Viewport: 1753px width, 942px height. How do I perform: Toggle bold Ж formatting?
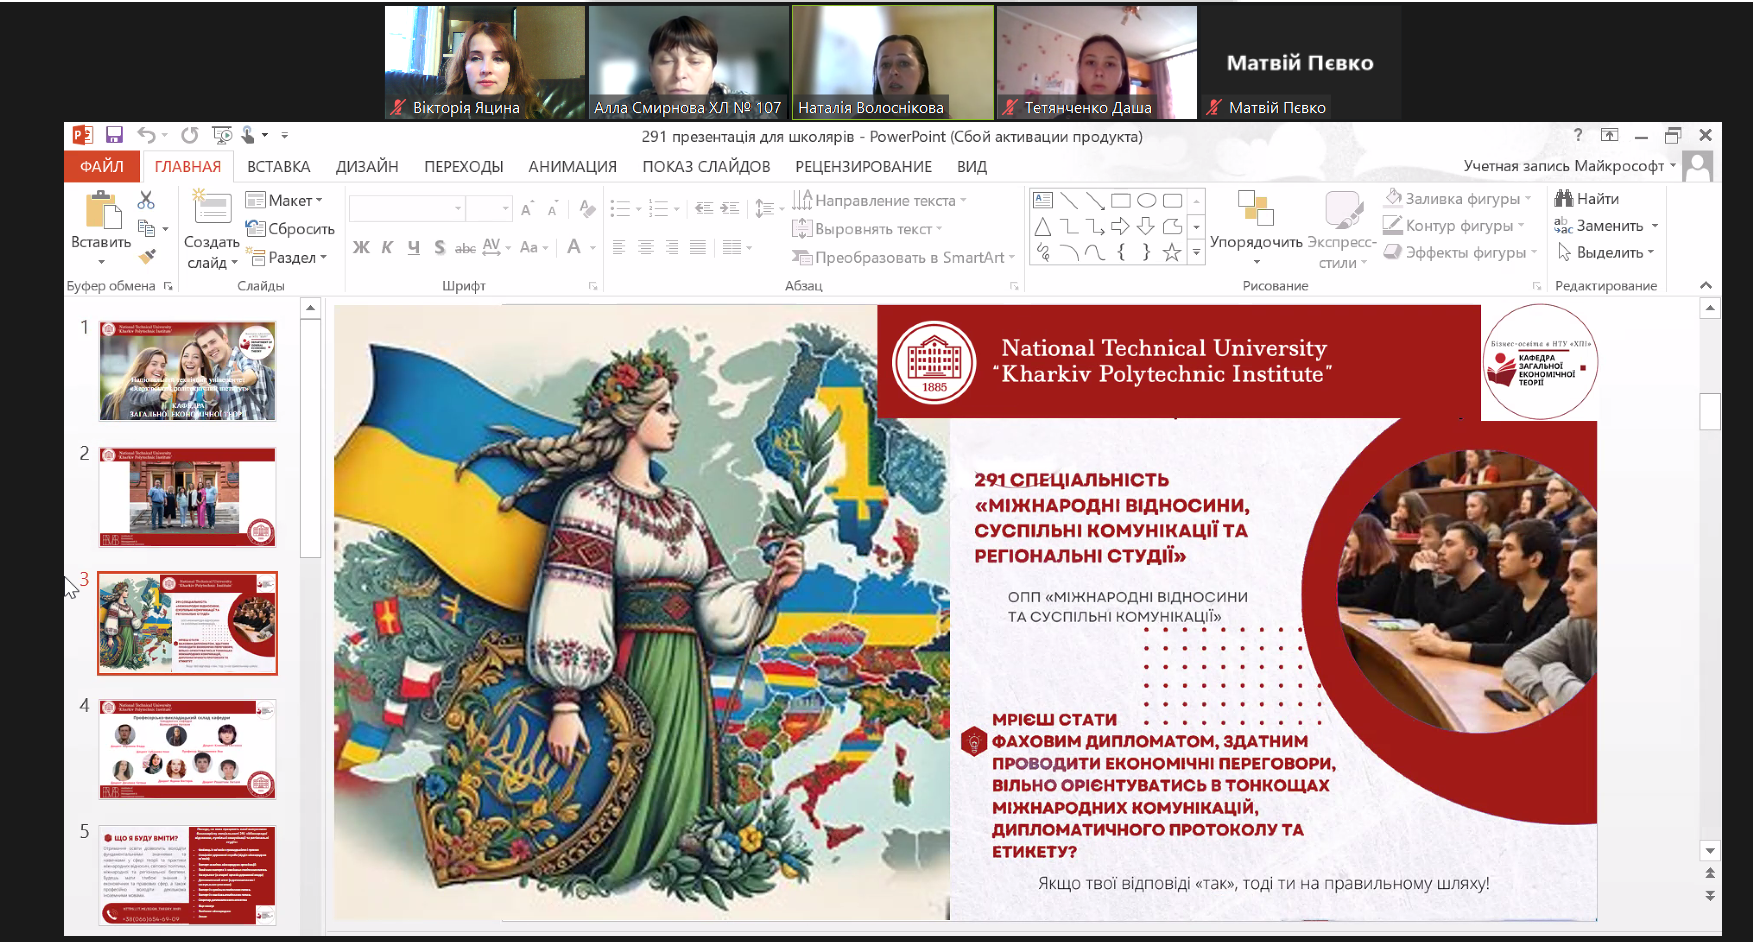361,247
